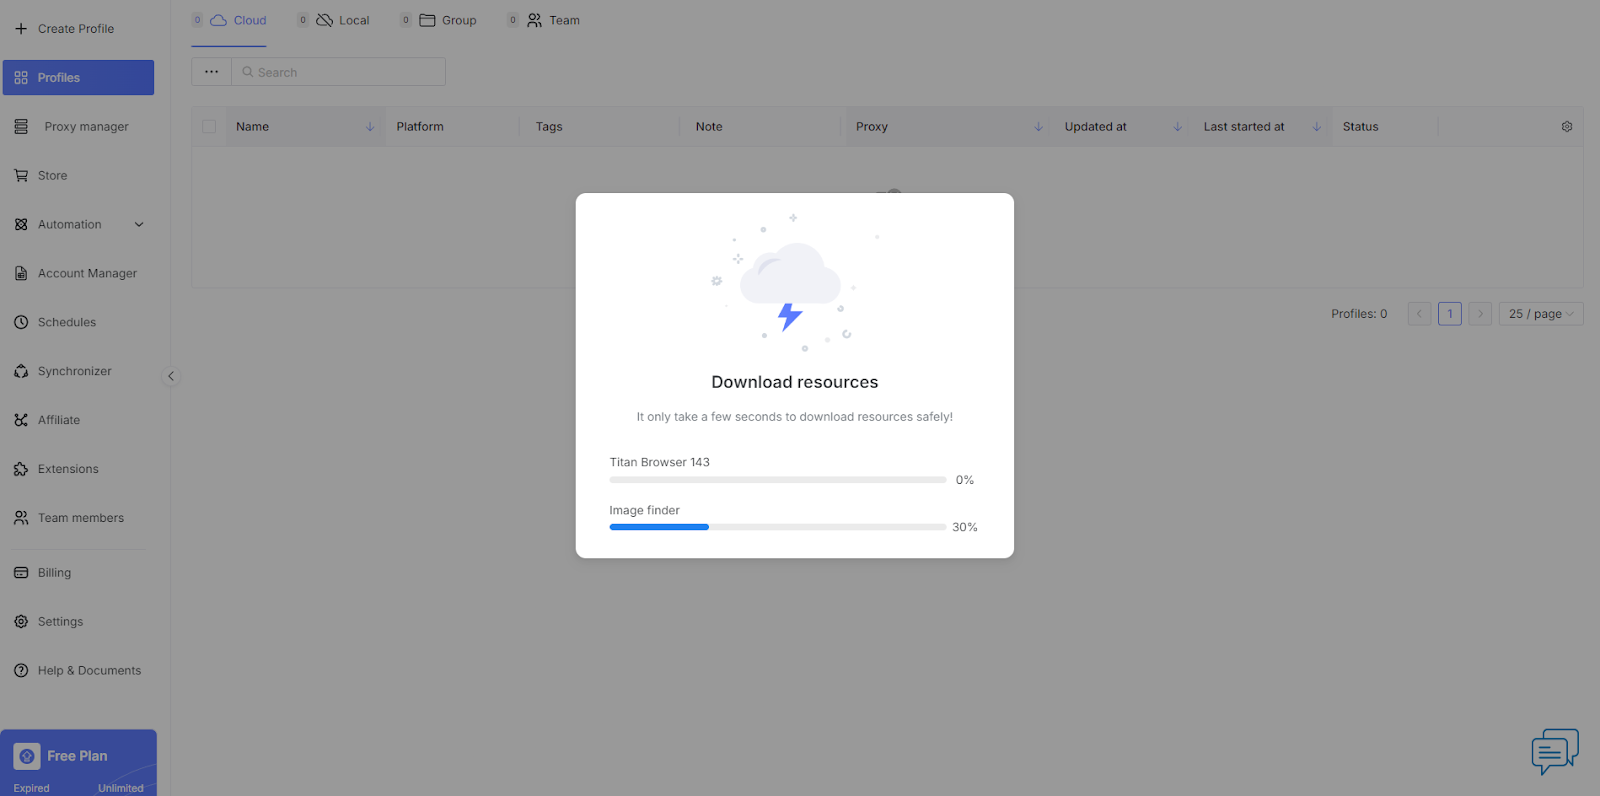Screen dimensions: 1600x796
Task: Collapse the left sidebar panel
Action: pyautogui.click(x=171, y=376)
